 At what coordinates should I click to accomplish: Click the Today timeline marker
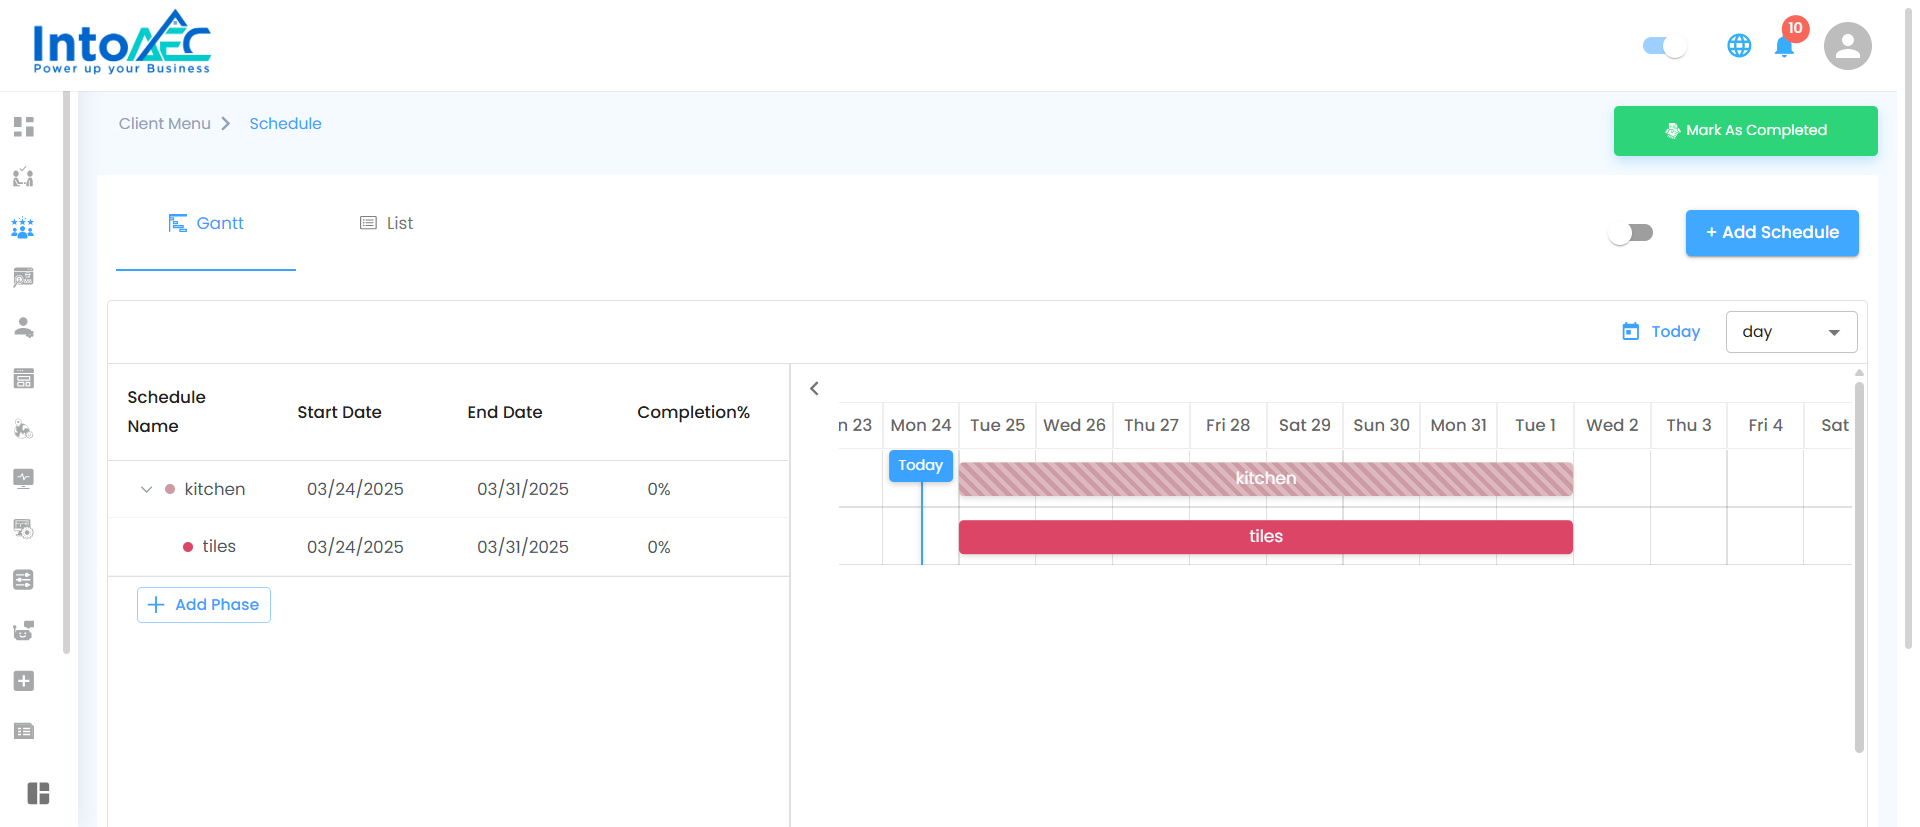pyautogui.click(x=921, y=466)
